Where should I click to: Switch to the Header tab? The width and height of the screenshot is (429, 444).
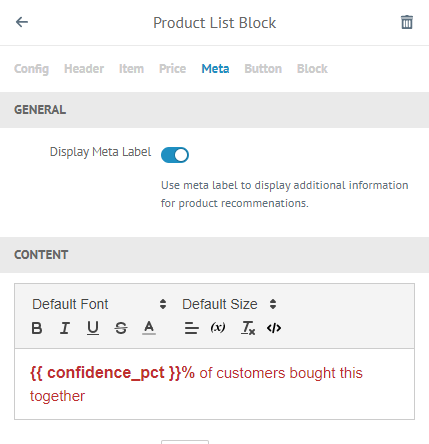(84, 69)
